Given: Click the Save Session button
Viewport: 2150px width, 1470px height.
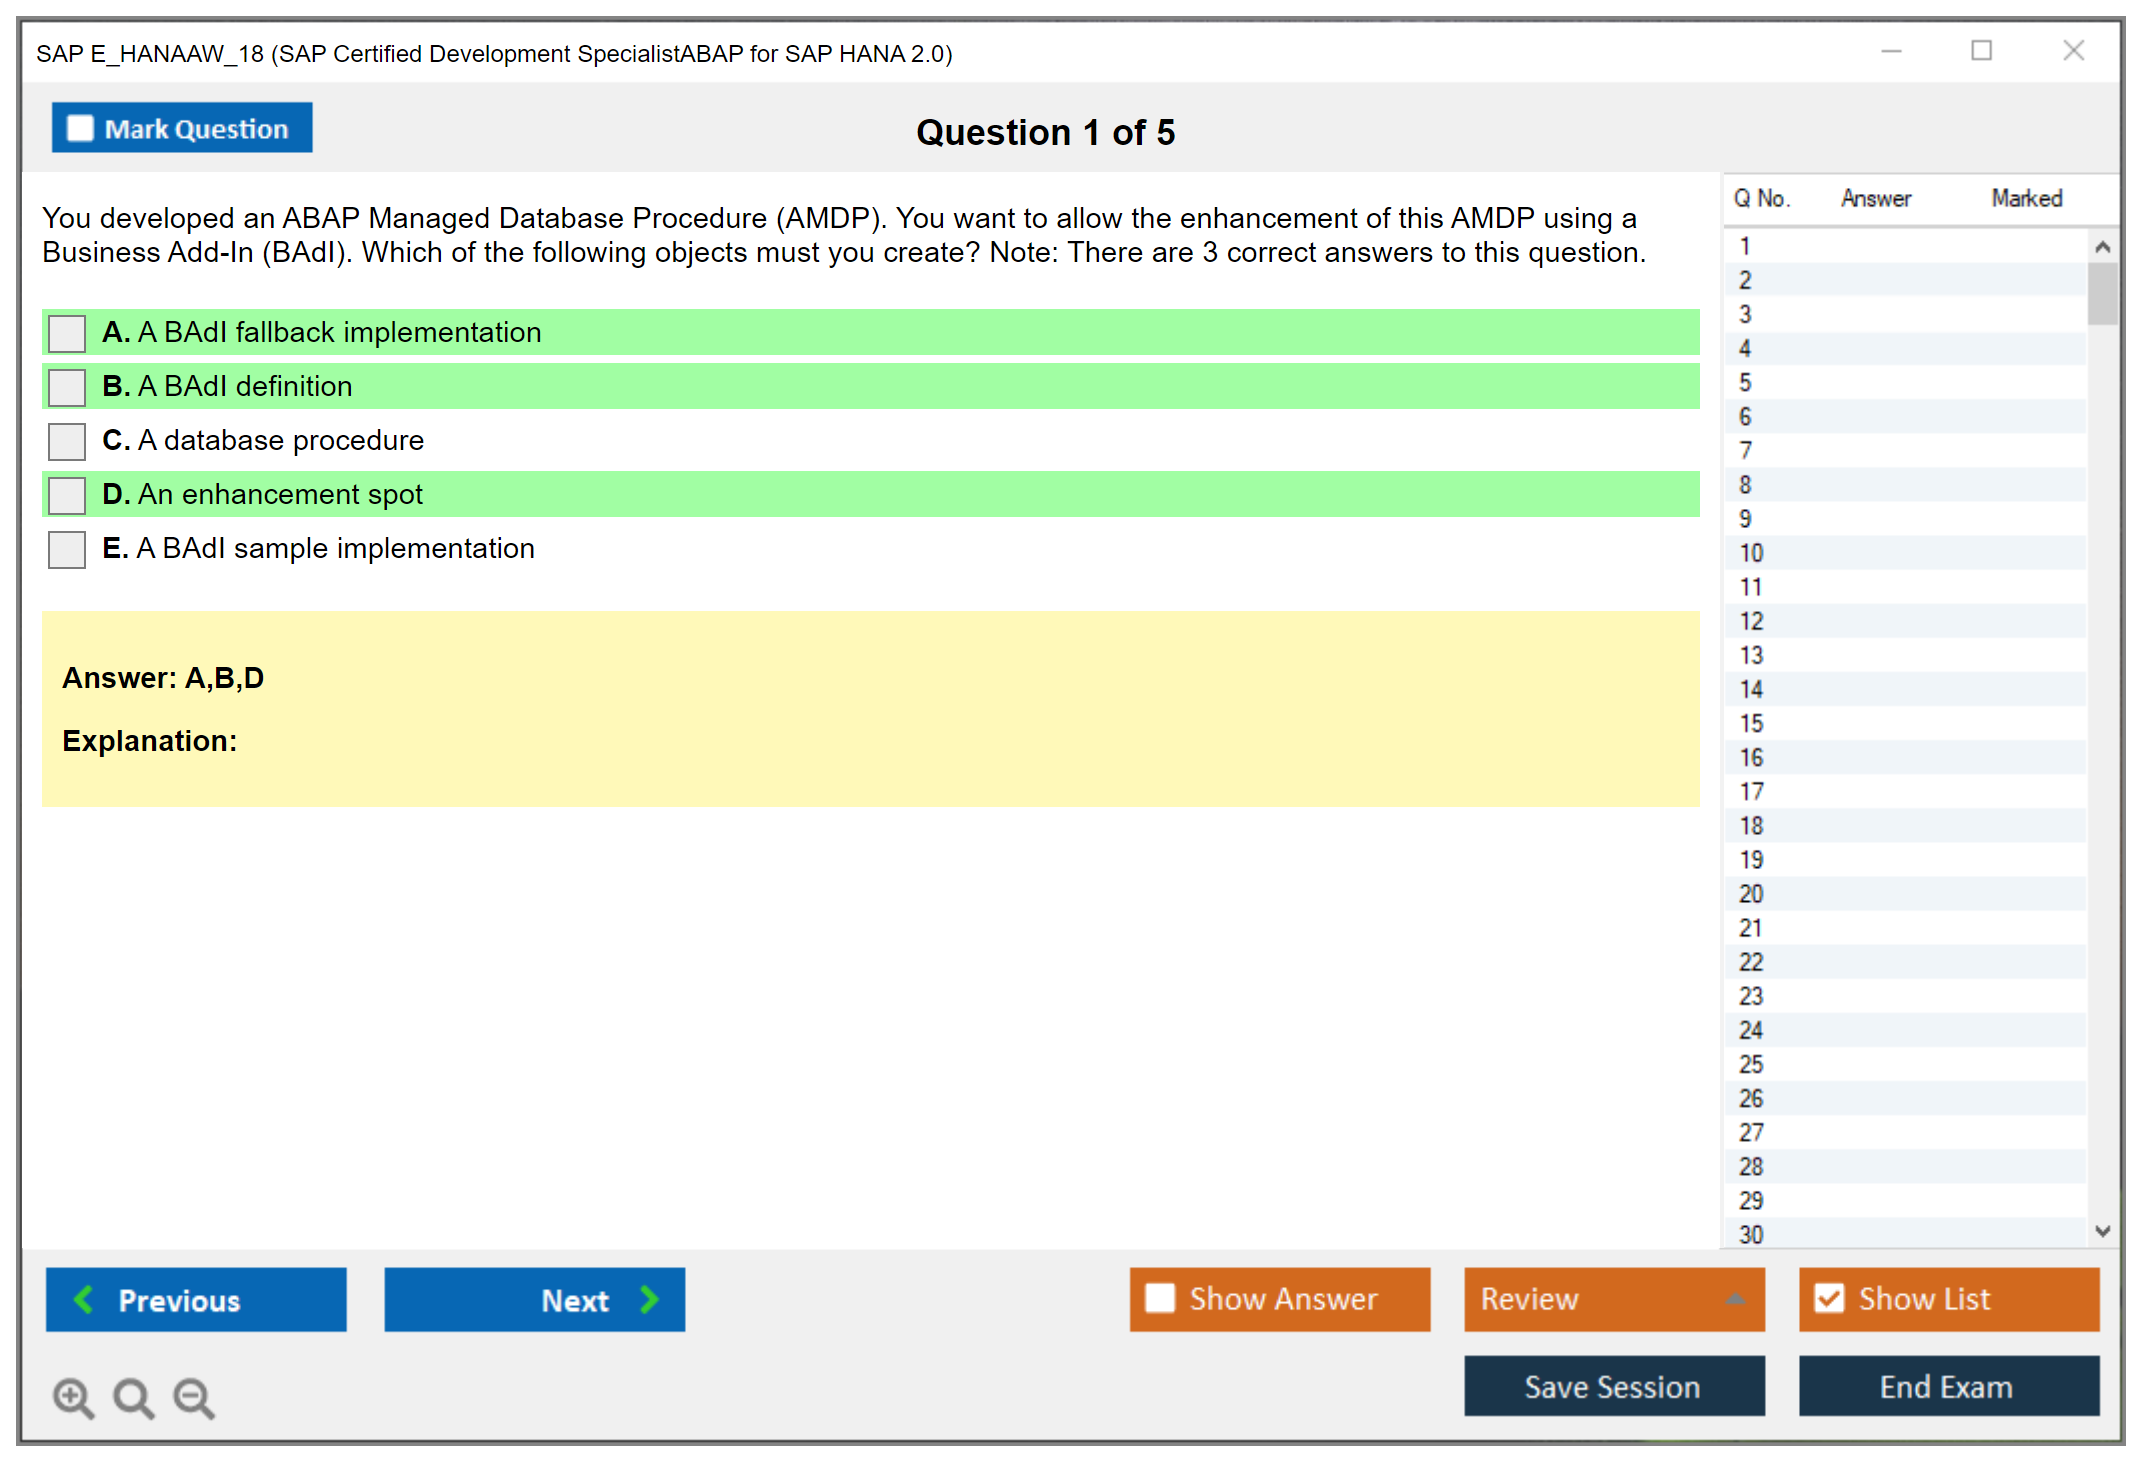Looking at the screenshot, I should (x=1613, y=1386).
